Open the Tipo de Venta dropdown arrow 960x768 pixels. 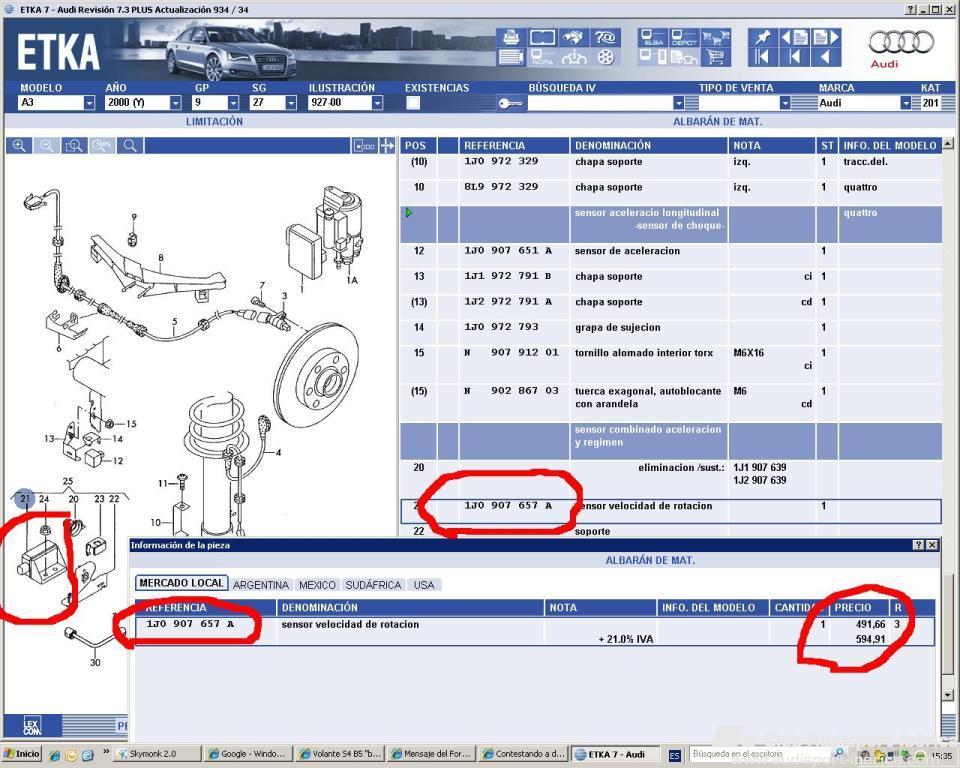[785, 103]
